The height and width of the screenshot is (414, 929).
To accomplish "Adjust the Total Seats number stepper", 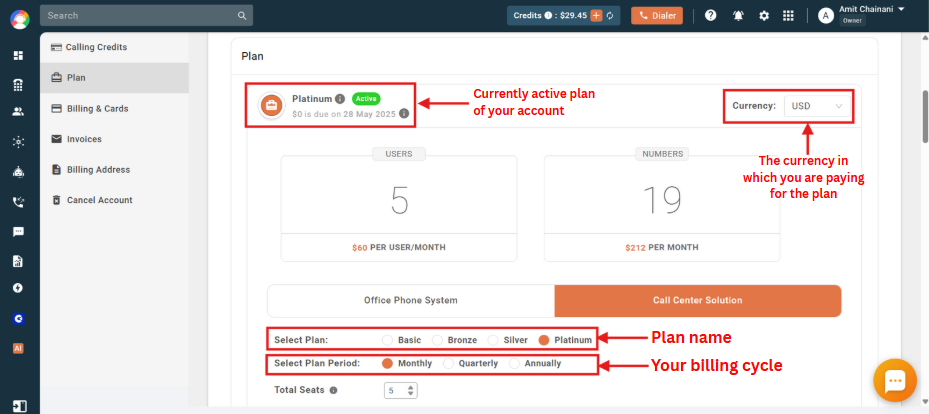I will point(412,391).
